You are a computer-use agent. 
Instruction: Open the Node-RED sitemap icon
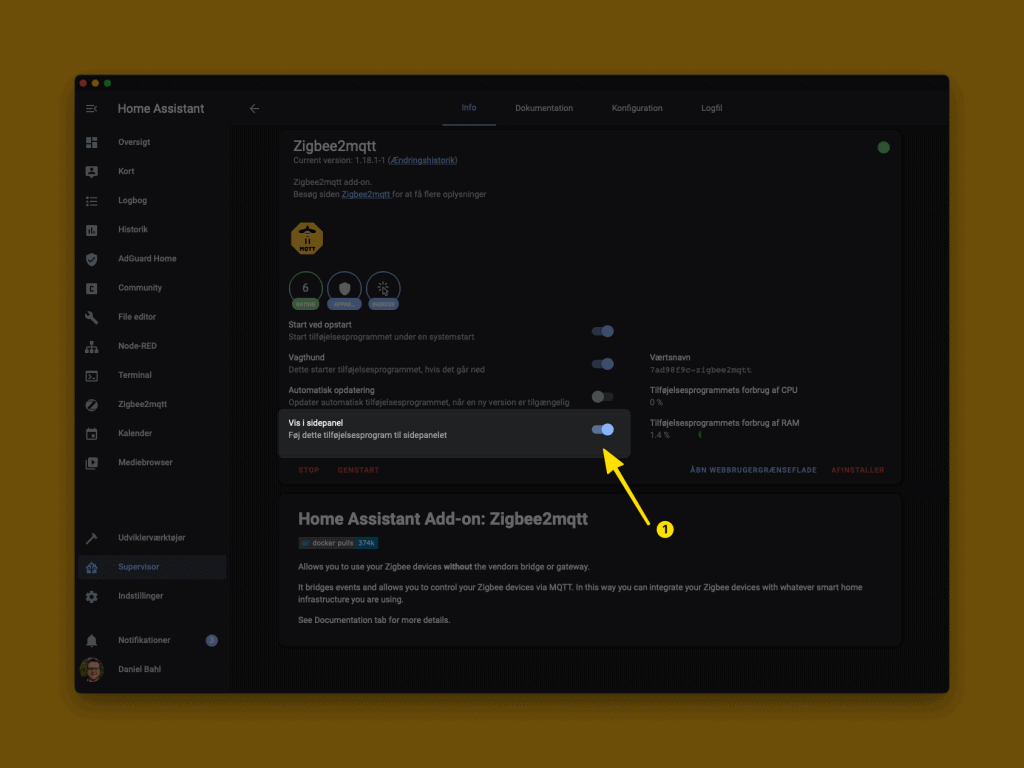(x=91, y=347)
